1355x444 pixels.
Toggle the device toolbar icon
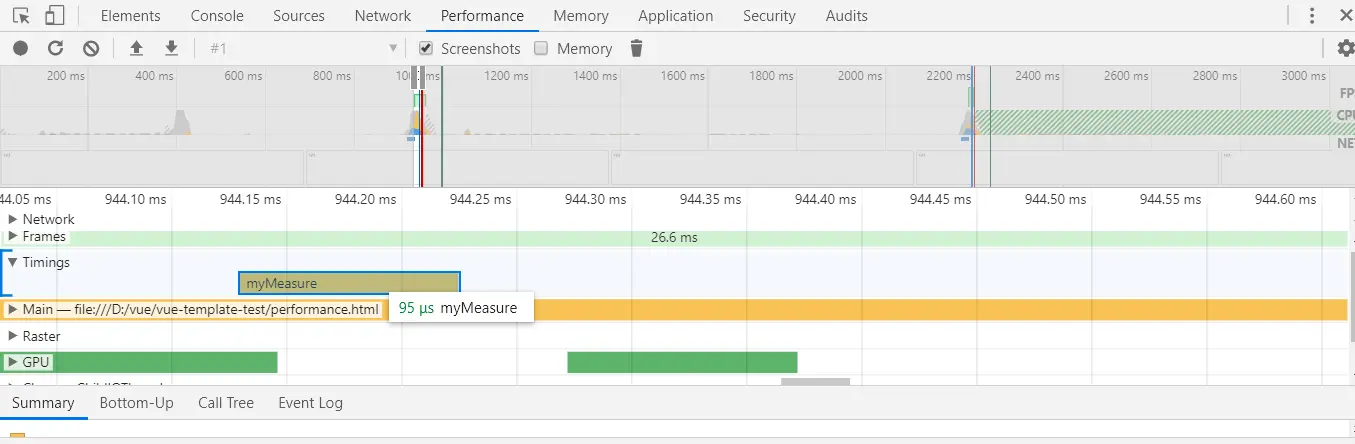55,16
